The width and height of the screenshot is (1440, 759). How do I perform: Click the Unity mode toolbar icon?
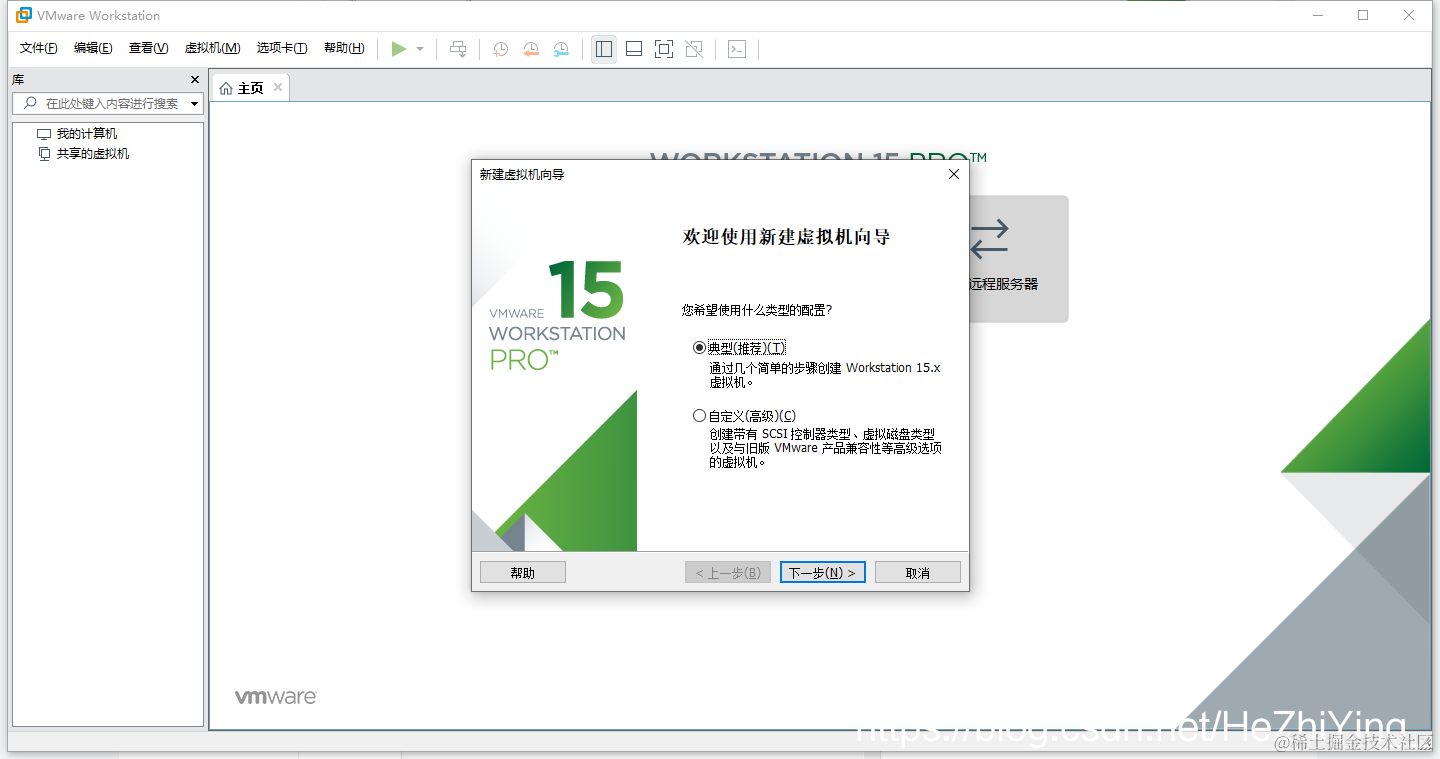point(695,49)
